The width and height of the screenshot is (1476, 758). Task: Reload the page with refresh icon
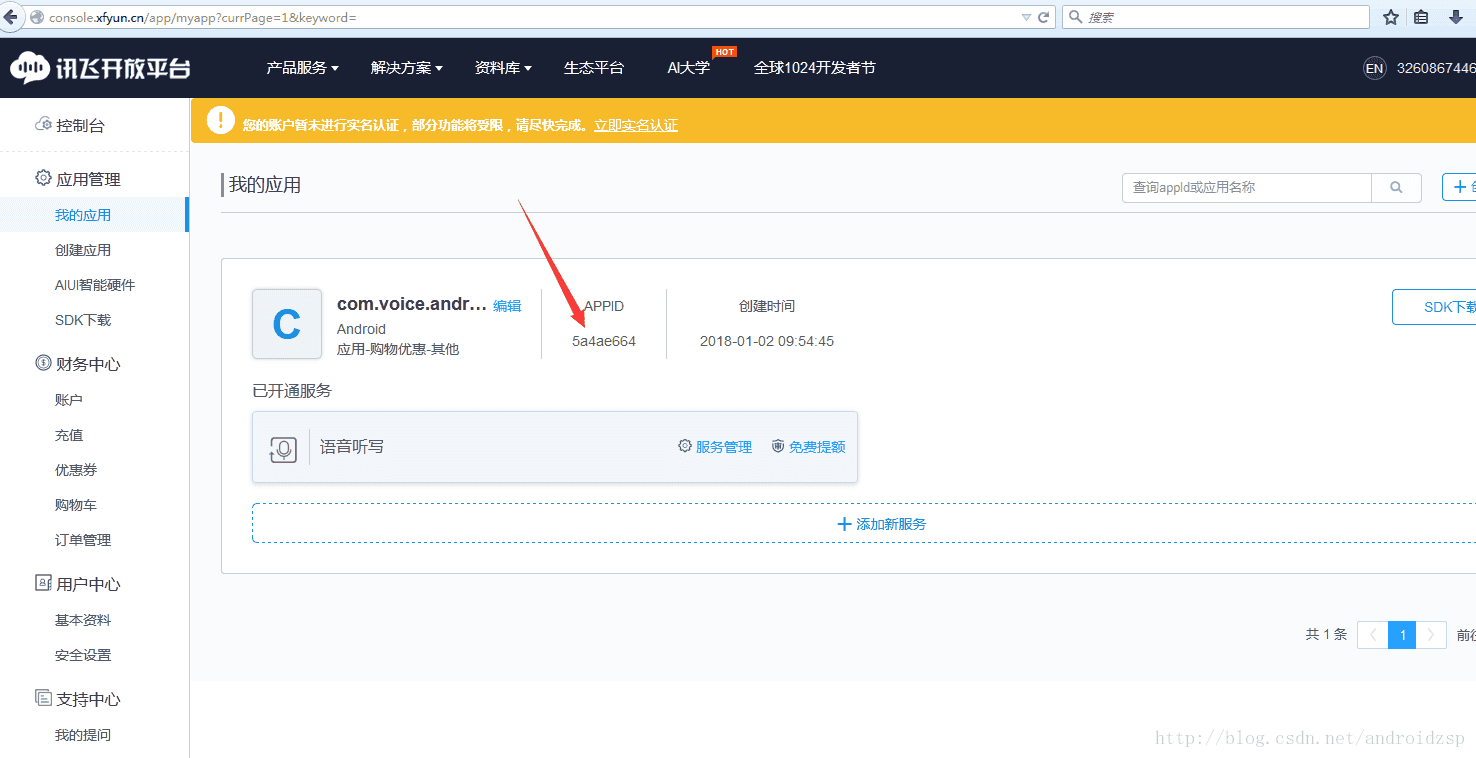pyautogui.click(x=1044, y=17)
